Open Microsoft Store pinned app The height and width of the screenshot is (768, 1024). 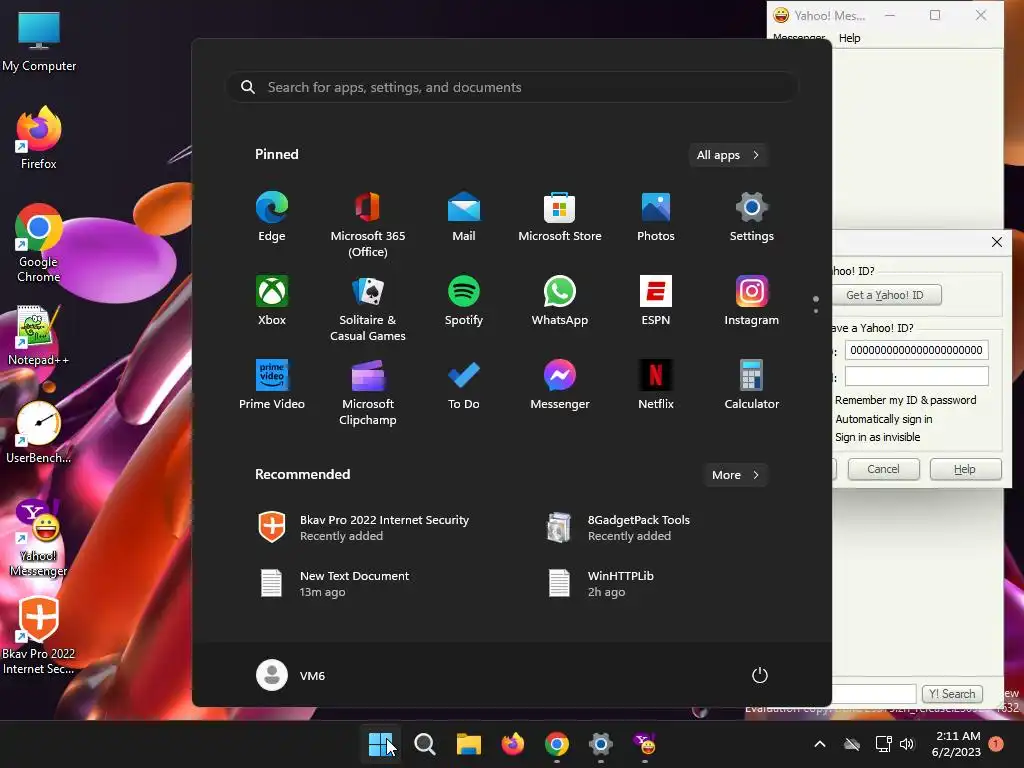560,217
